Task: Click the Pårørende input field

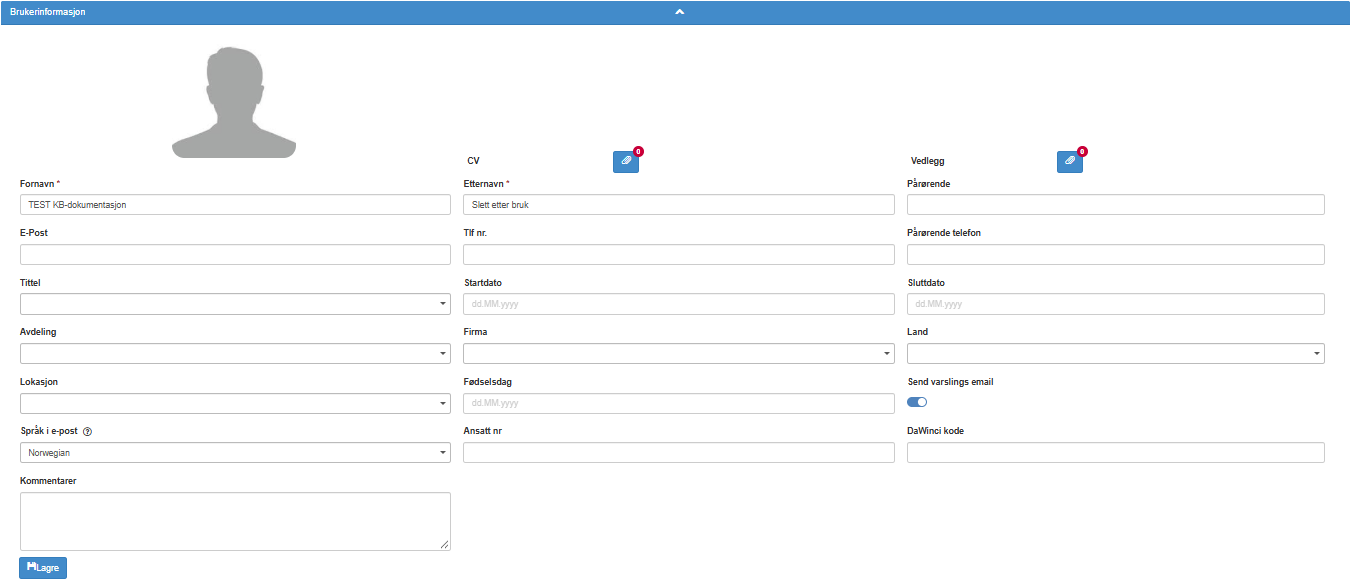Action: [1116, 204]
